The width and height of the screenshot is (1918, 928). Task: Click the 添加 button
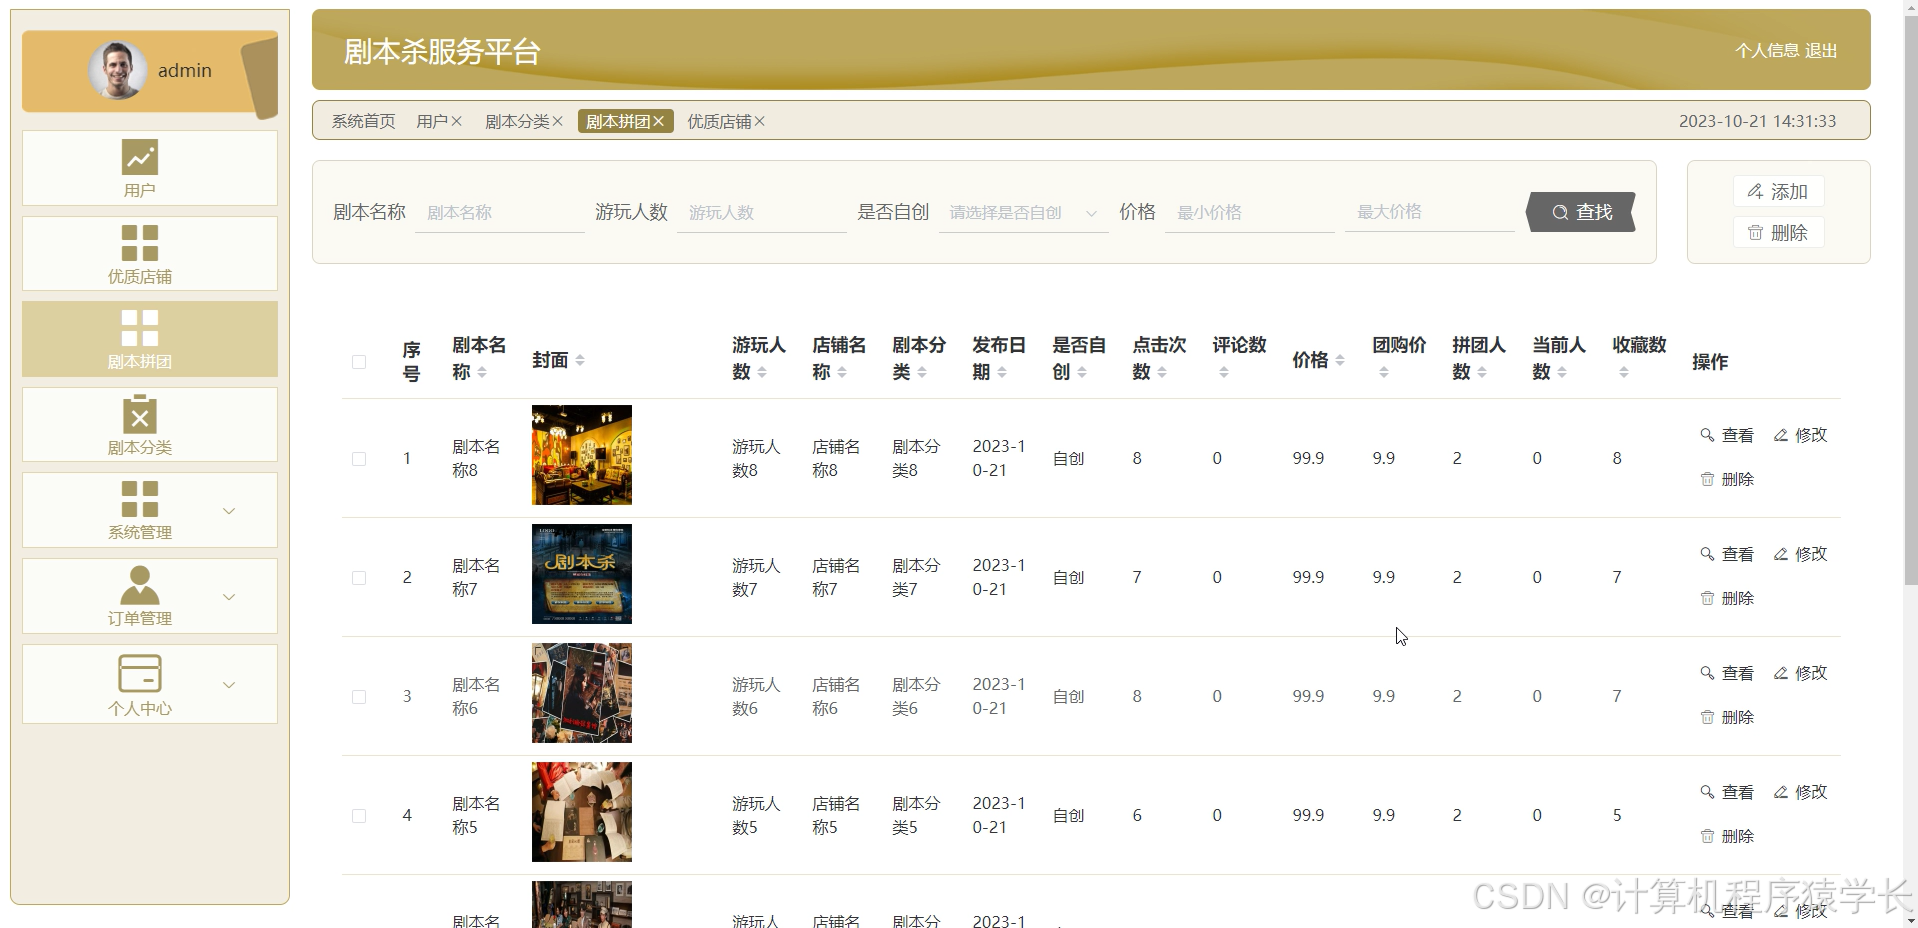1778,191
